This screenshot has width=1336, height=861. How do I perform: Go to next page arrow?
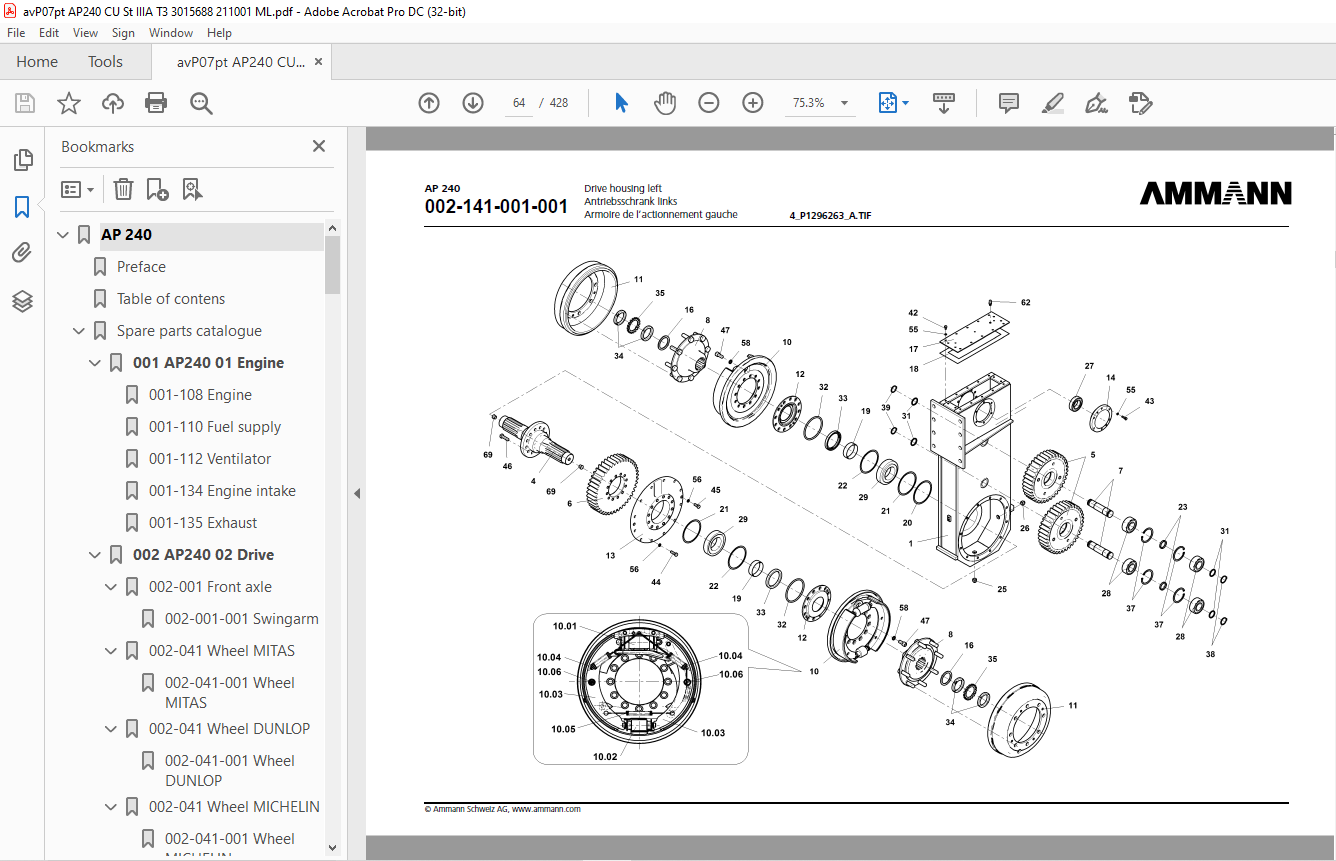coord(473,103)
